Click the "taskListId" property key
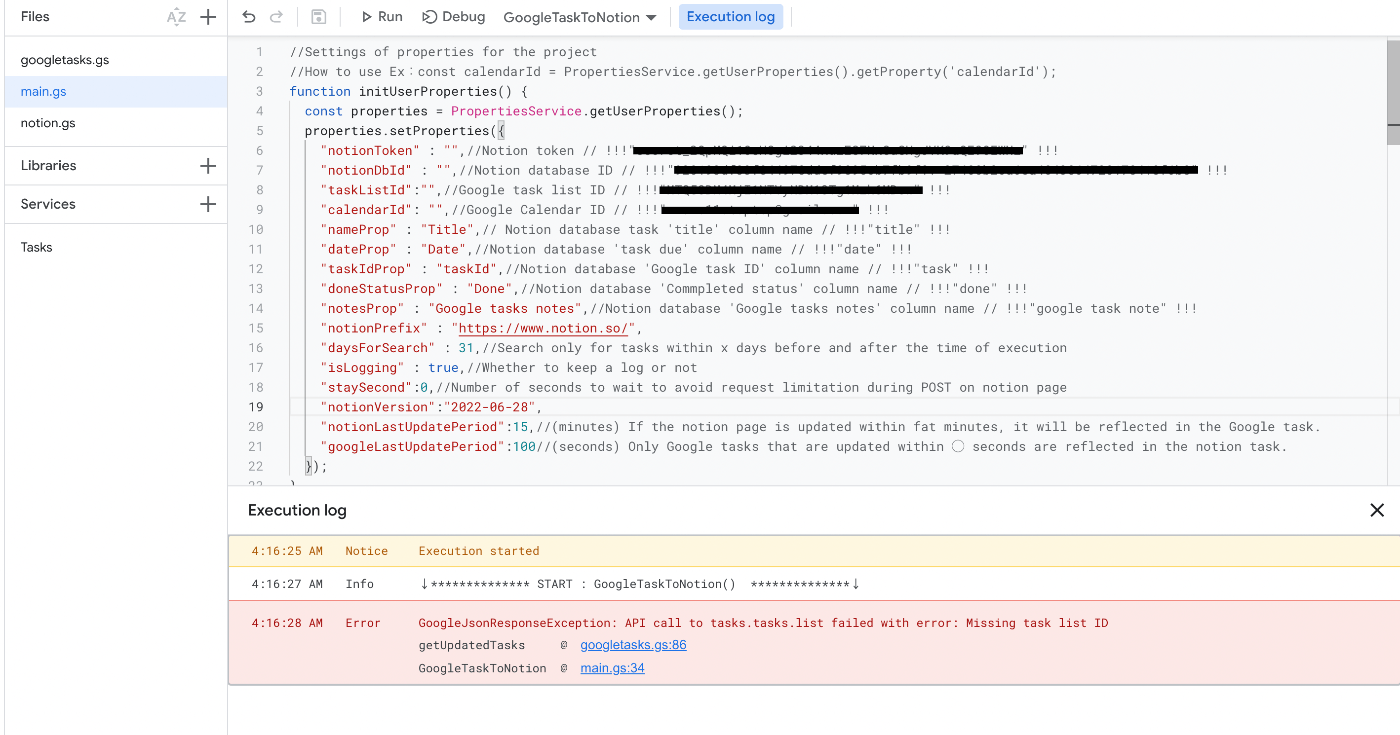Viewport: 1400px width, 735px height. (x=366, y=190)
